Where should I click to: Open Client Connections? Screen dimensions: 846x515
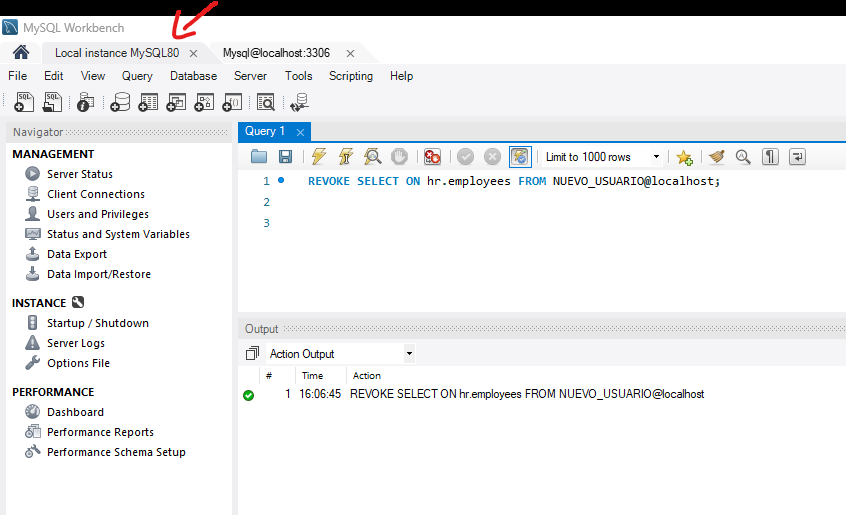click(95, 194)
